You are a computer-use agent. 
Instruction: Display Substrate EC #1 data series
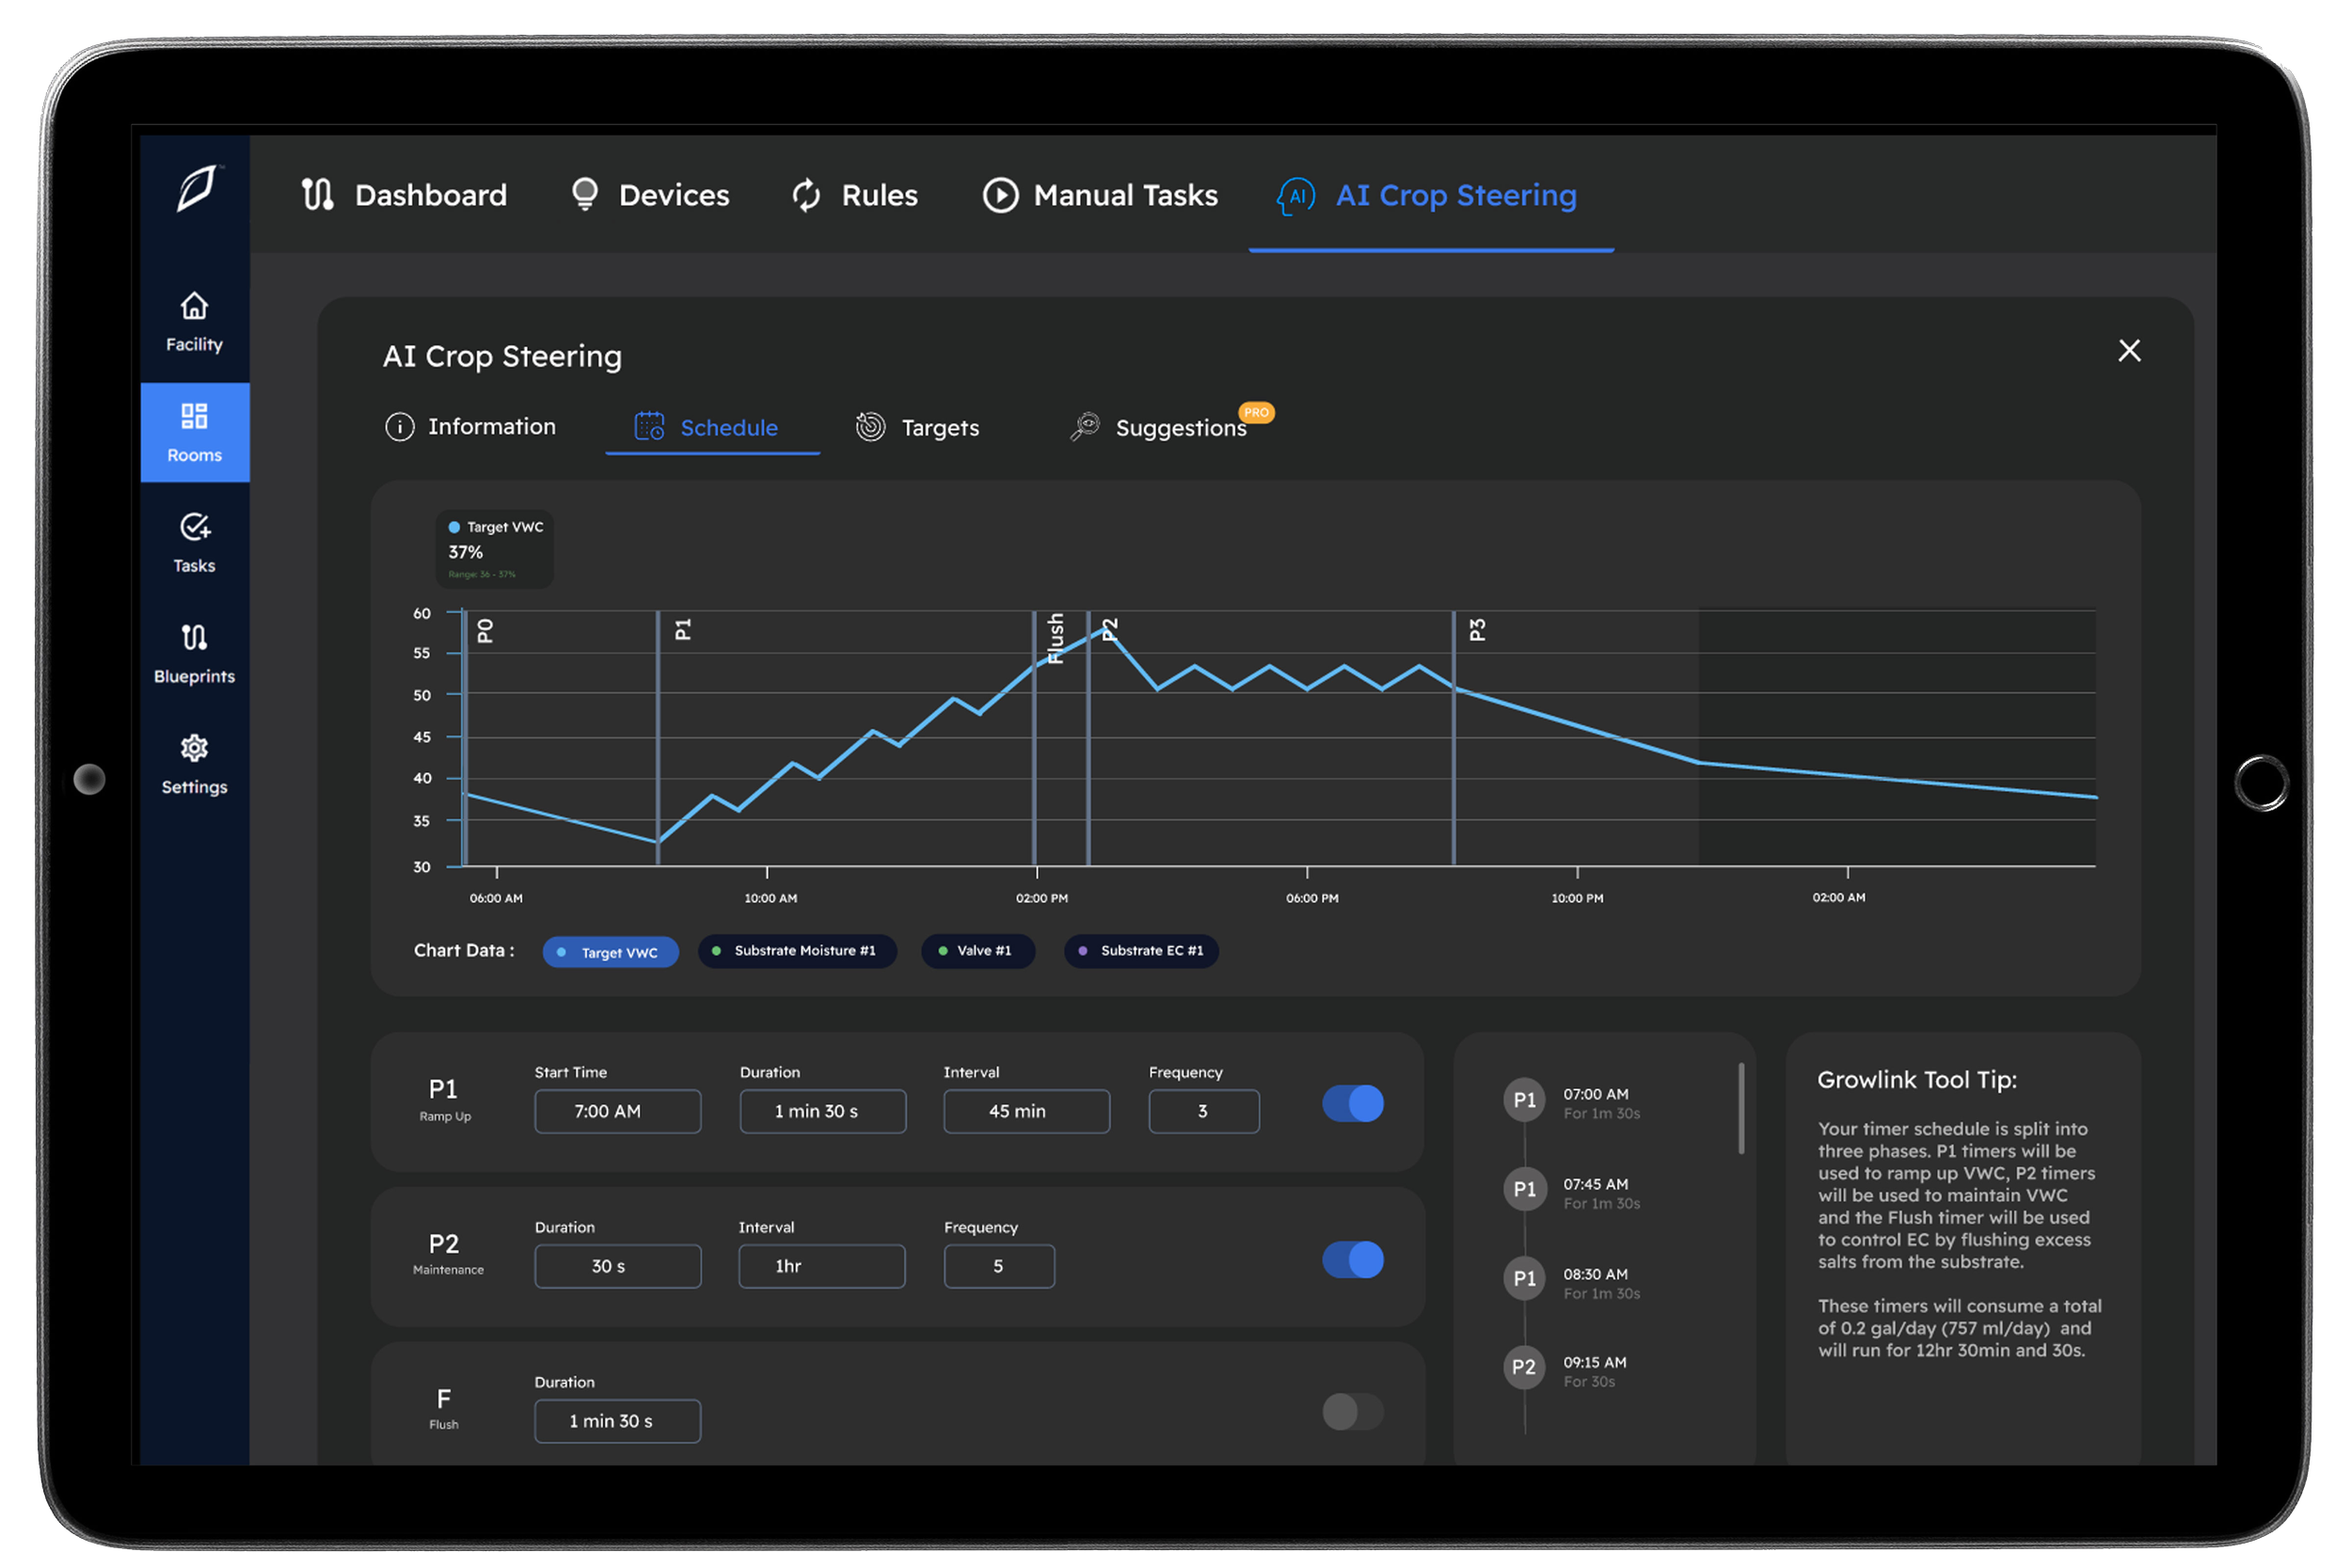pos(1140,951)
